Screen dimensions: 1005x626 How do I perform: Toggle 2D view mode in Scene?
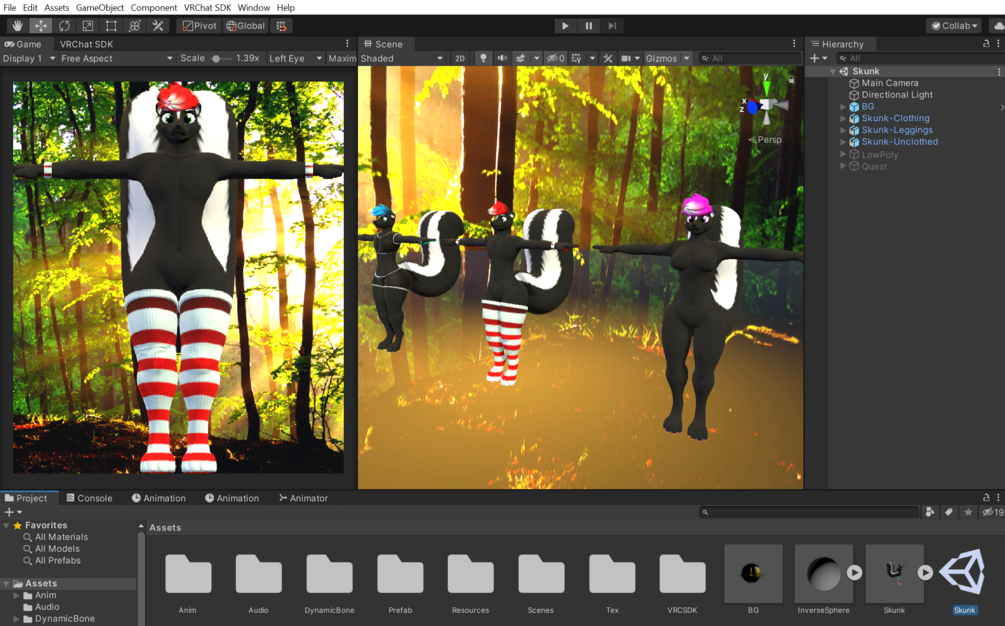coord(460,58)
